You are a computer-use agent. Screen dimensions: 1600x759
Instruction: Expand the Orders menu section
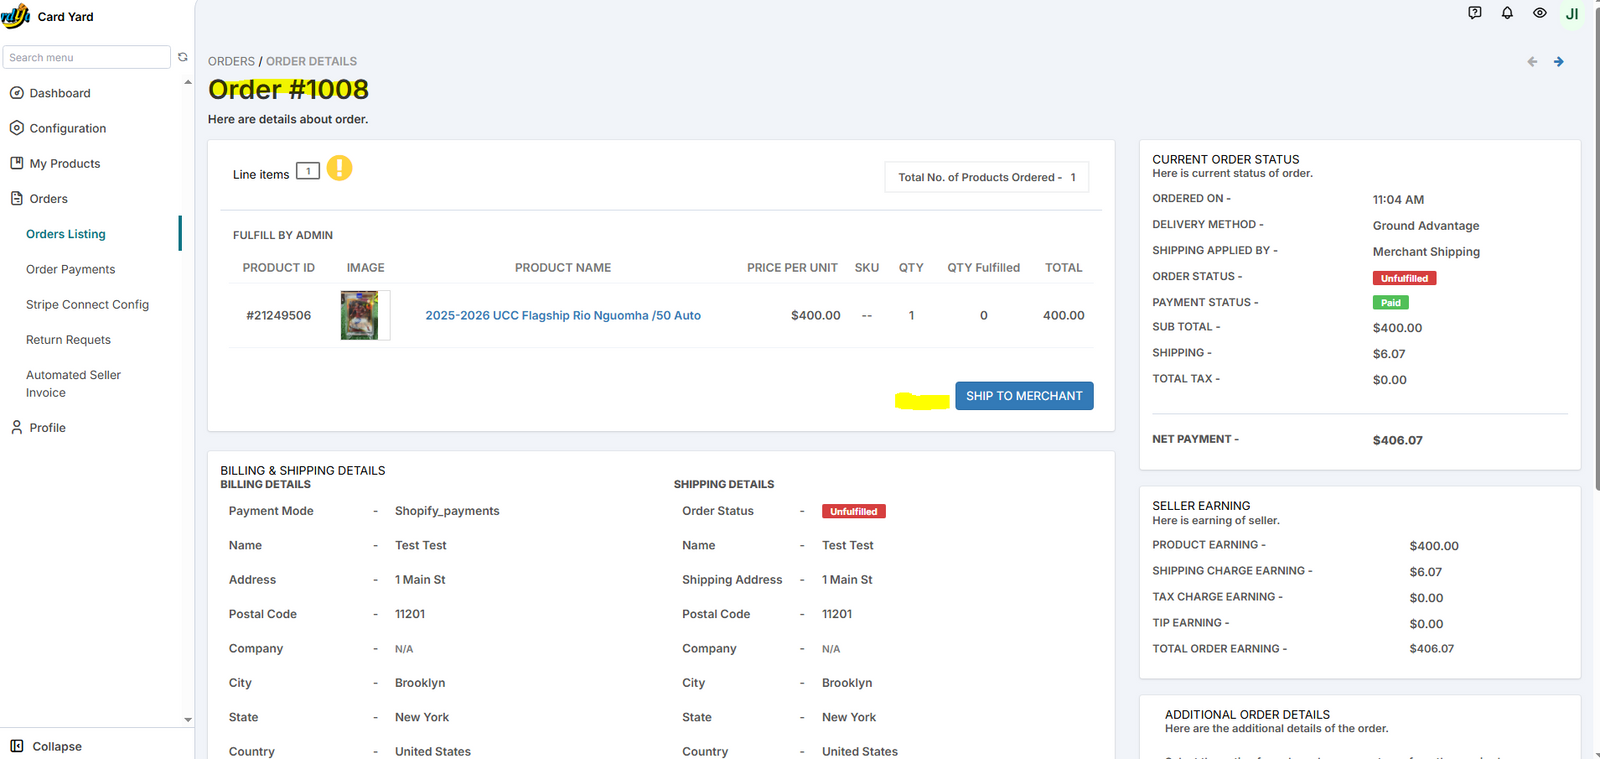(48, 199)
